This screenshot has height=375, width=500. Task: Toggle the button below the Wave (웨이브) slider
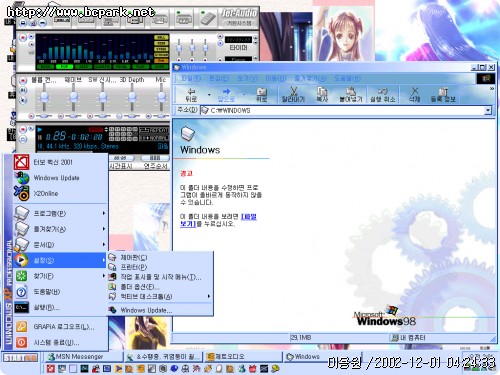coord(61,116)
